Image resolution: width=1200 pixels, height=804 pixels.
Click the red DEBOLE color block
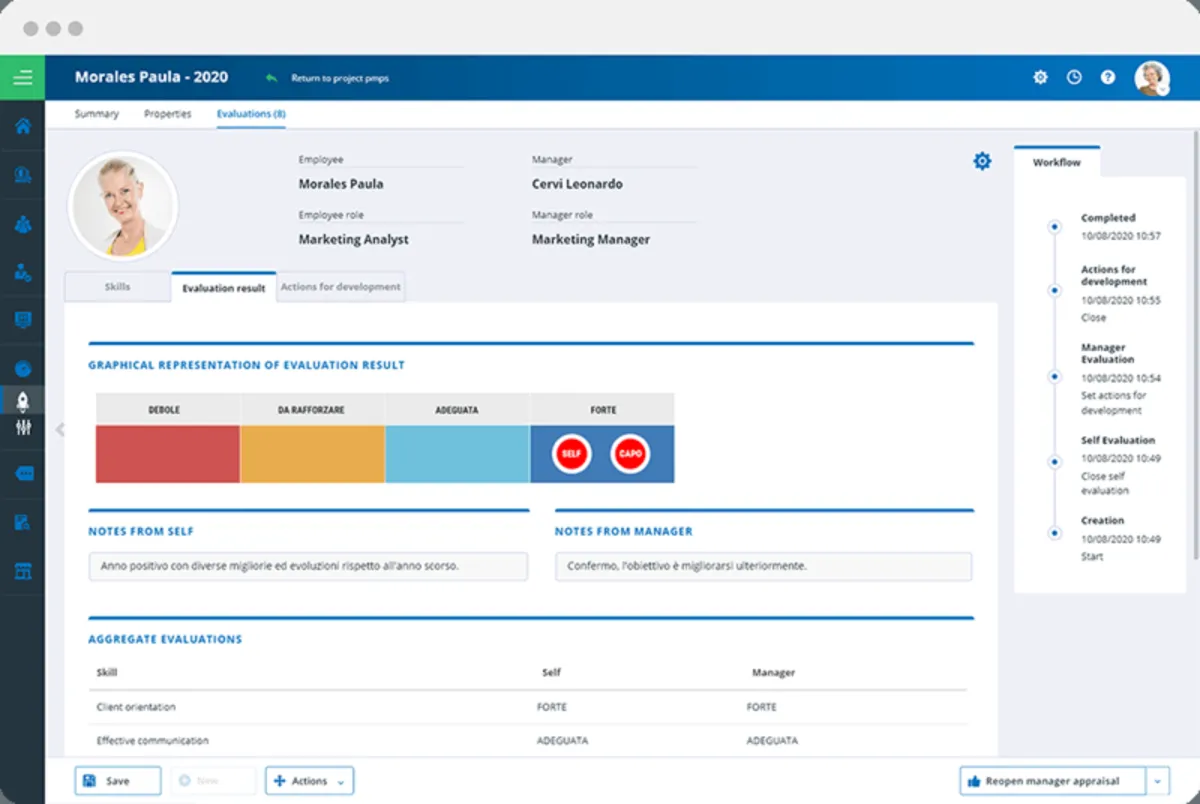click(167, 454)
